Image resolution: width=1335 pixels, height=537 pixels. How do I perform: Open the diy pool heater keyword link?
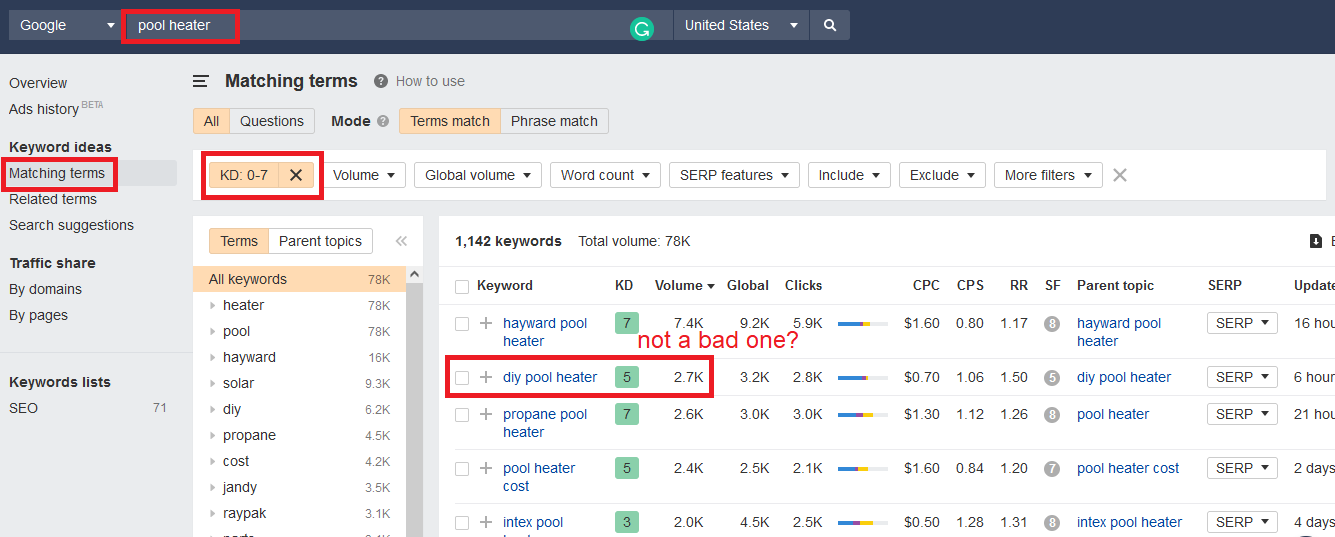(550, 377)
